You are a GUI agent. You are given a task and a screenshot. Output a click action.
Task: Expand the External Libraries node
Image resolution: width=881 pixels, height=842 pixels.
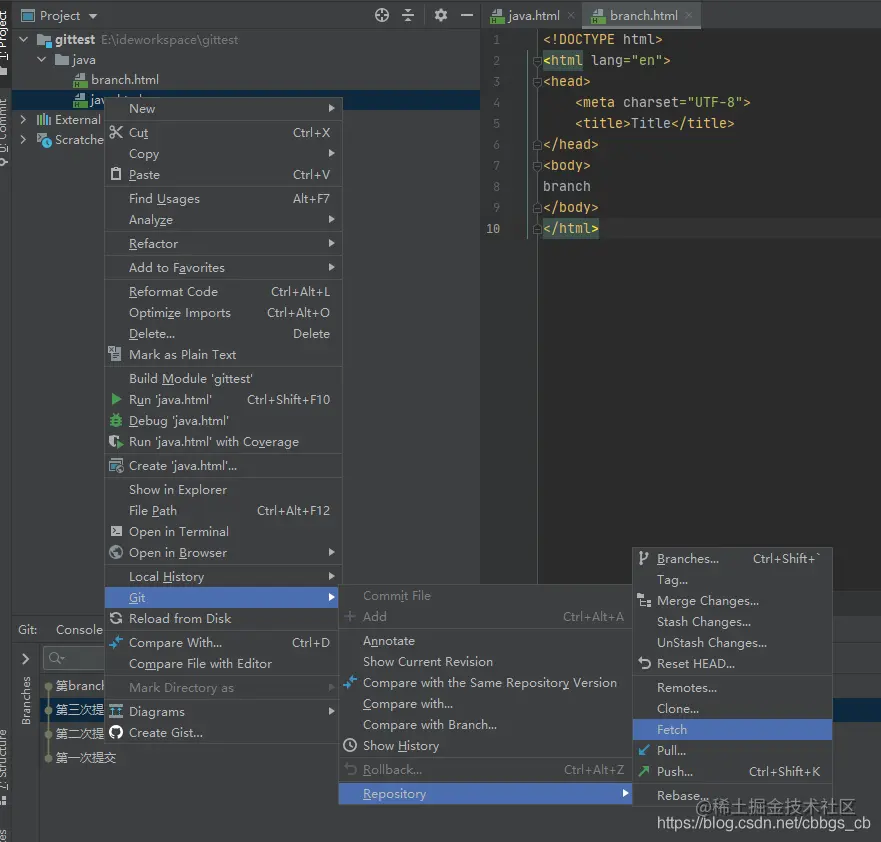[23, 119]
